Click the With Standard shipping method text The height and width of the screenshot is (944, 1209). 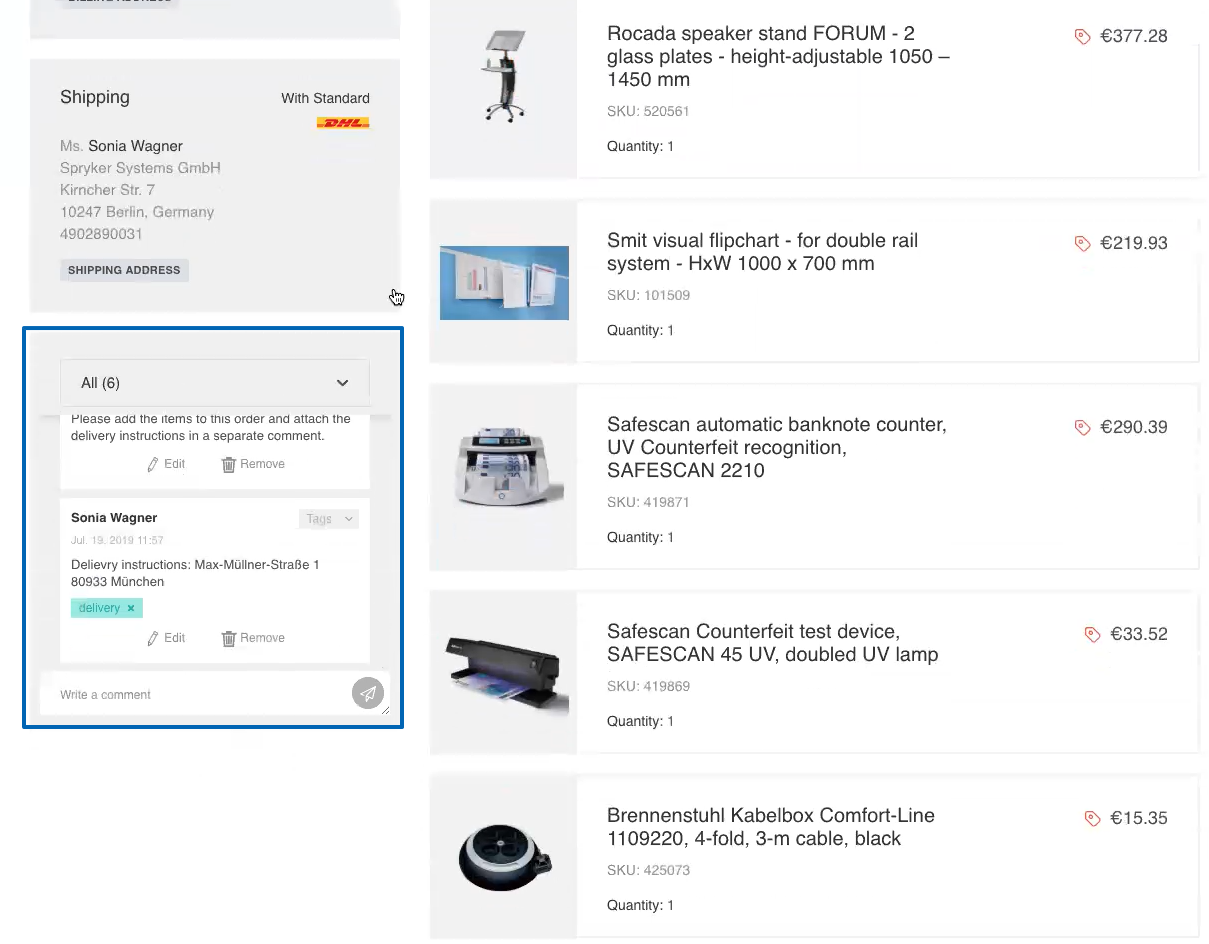click(325, 98)
